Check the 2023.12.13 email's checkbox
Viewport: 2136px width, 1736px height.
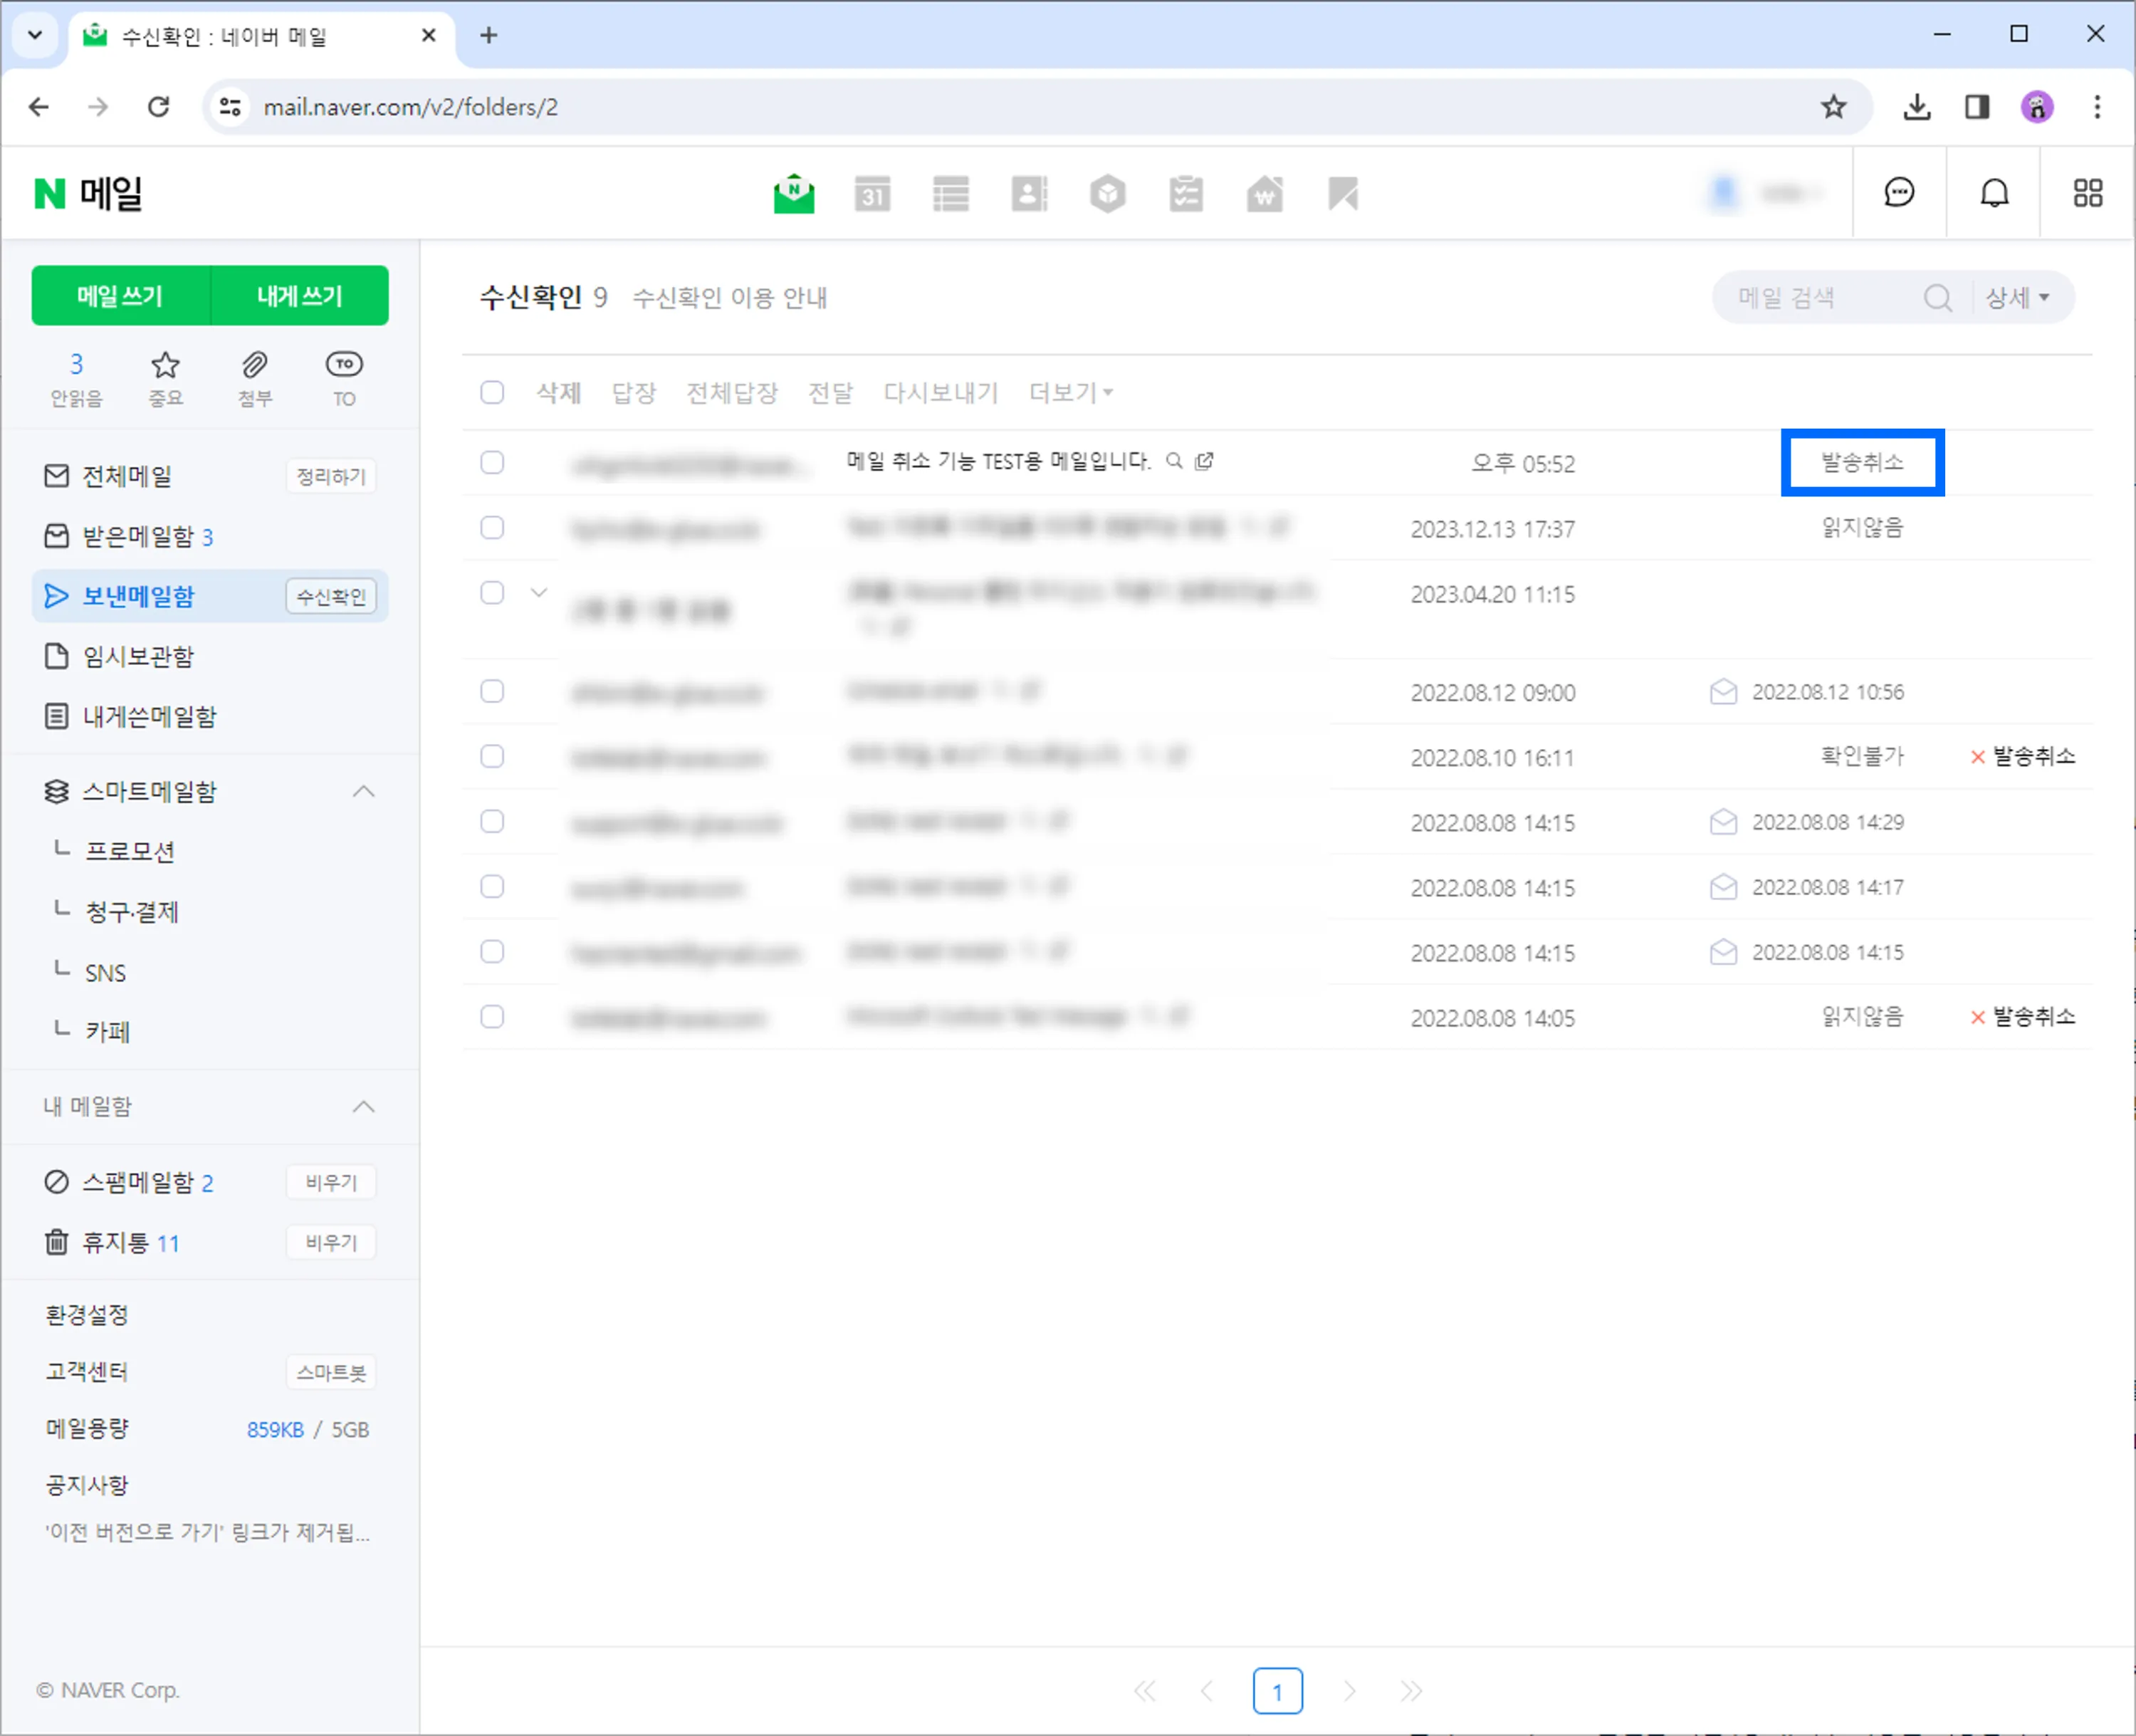[x=492, y=528]
